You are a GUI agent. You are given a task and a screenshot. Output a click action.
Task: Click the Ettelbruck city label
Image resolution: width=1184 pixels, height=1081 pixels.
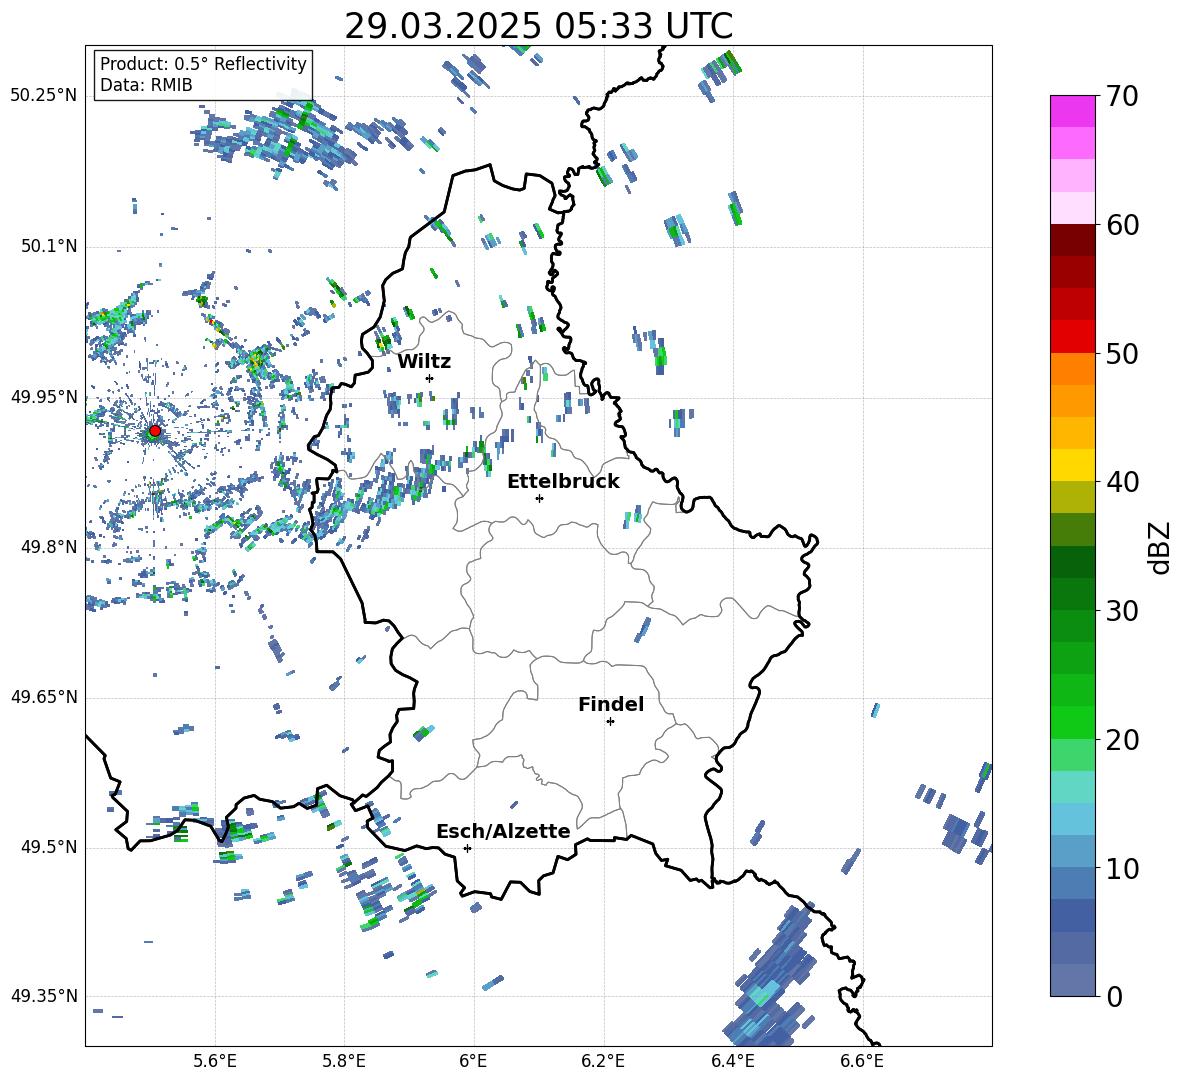pos(563,482)
